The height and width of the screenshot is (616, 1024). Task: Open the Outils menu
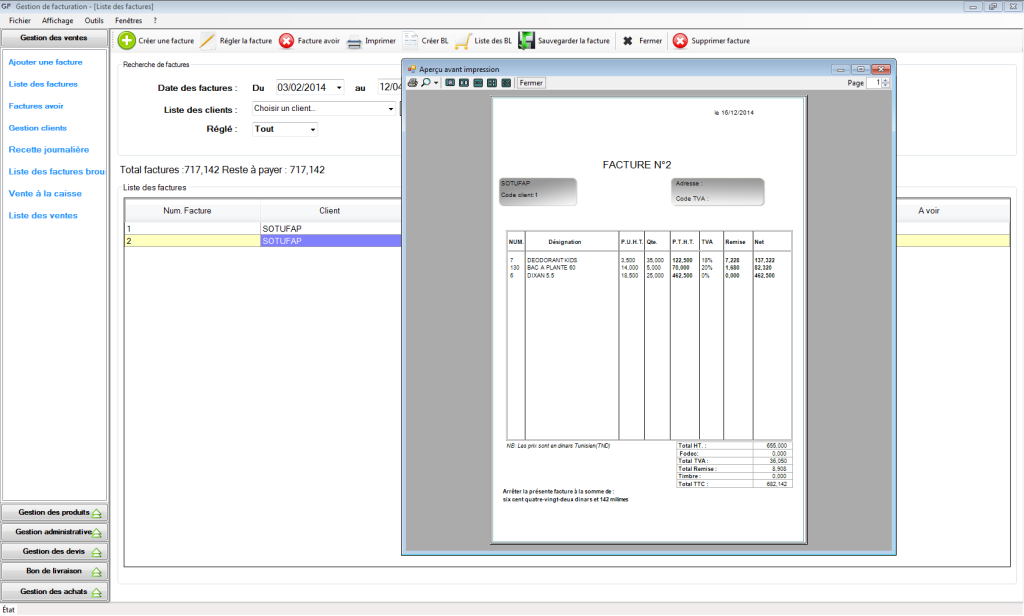94,20
